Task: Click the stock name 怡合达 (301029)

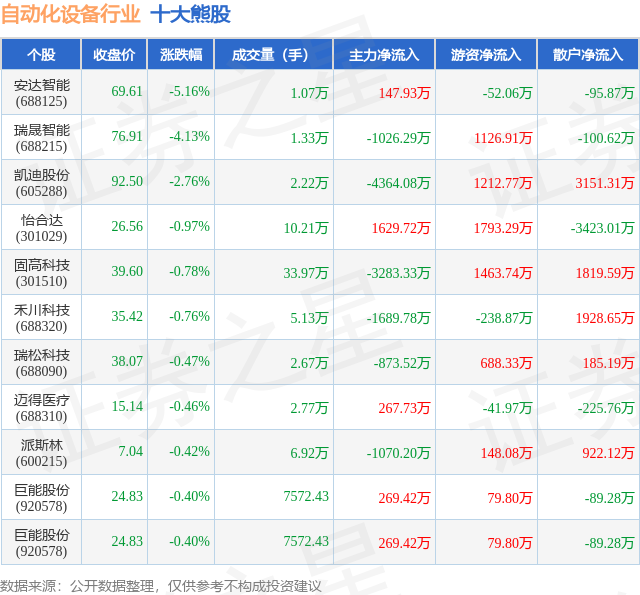Action: pyautogui.click(x=42, y=228)
